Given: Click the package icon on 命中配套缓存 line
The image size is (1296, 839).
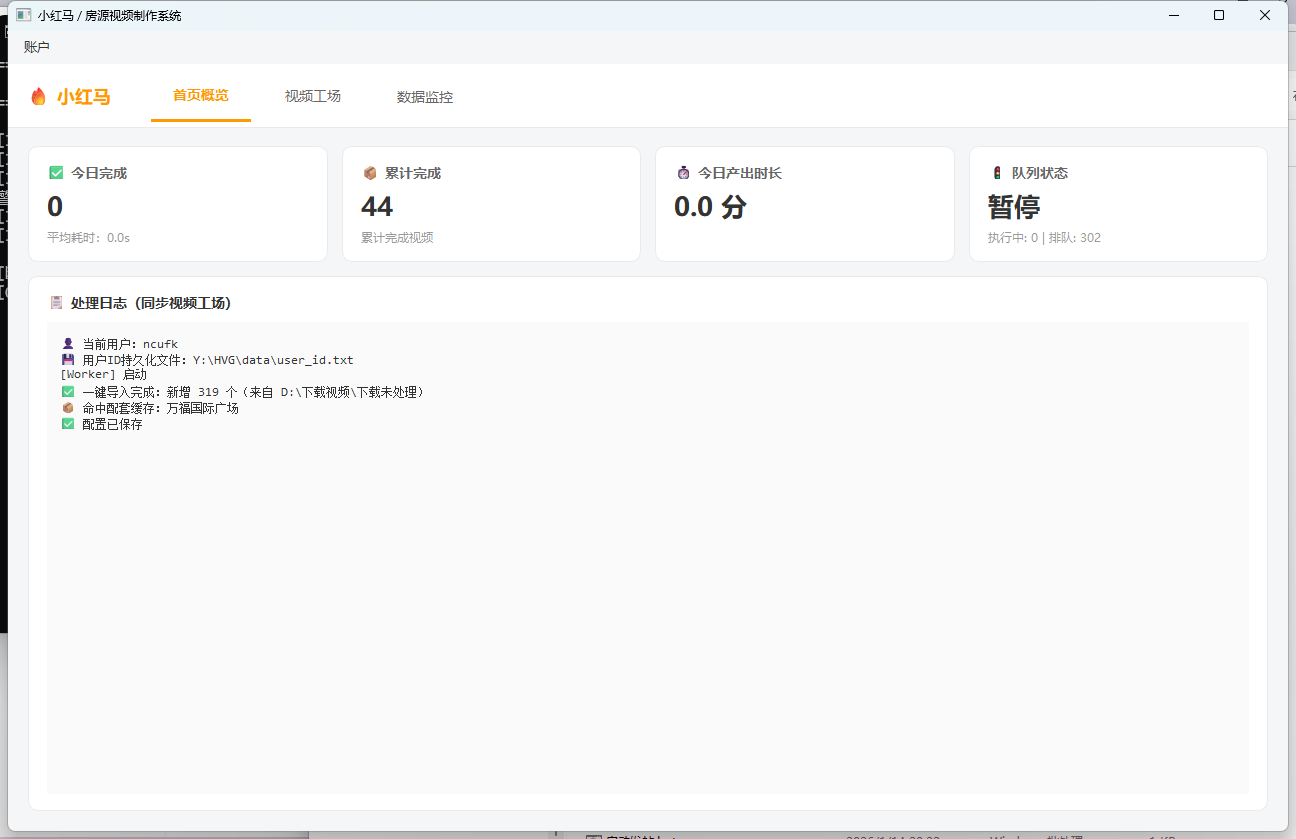Looking at the screenshot, I should pyautogui.click(x=68, y=408).
